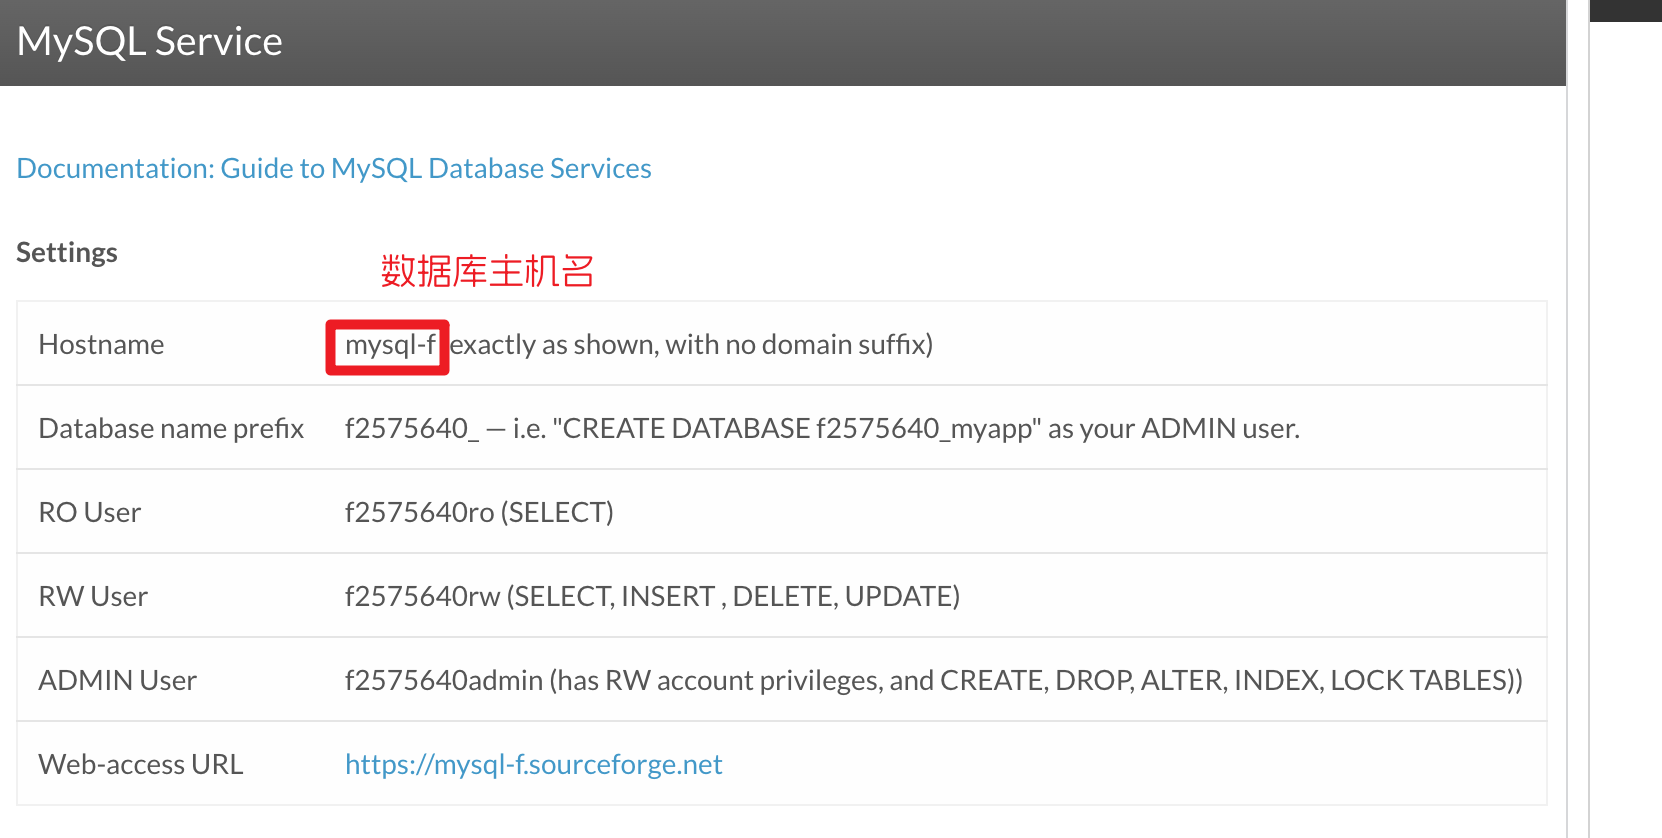Image resolution: width=1662 pixels, height=838 pixels.
Task: Select the mysql-f hostname value
Action: click(x=390, y=345)
